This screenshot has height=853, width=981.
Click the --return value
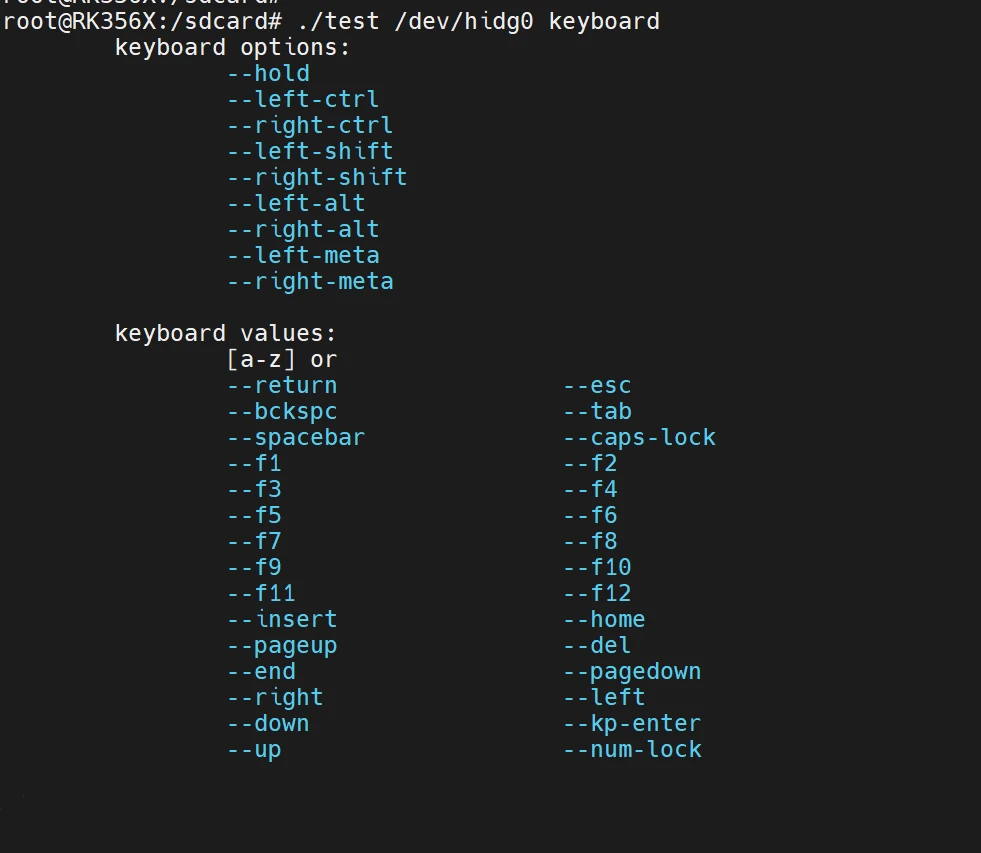click(x=282, y=386)
